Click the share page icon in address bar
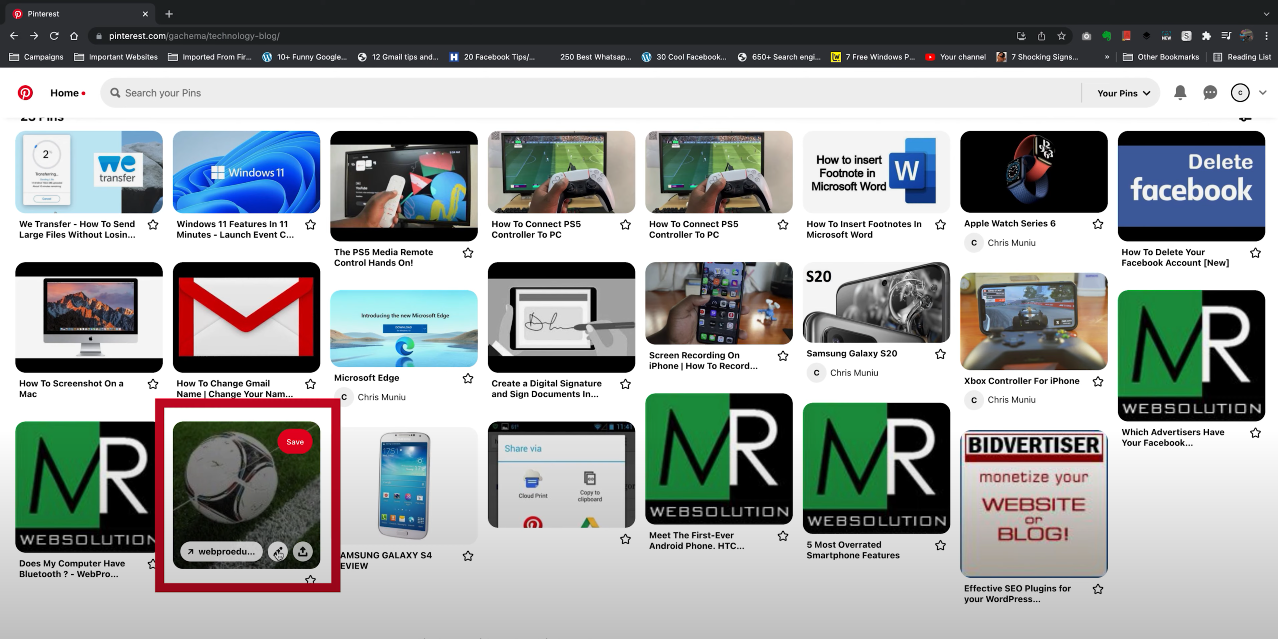 pos(1041,36)
